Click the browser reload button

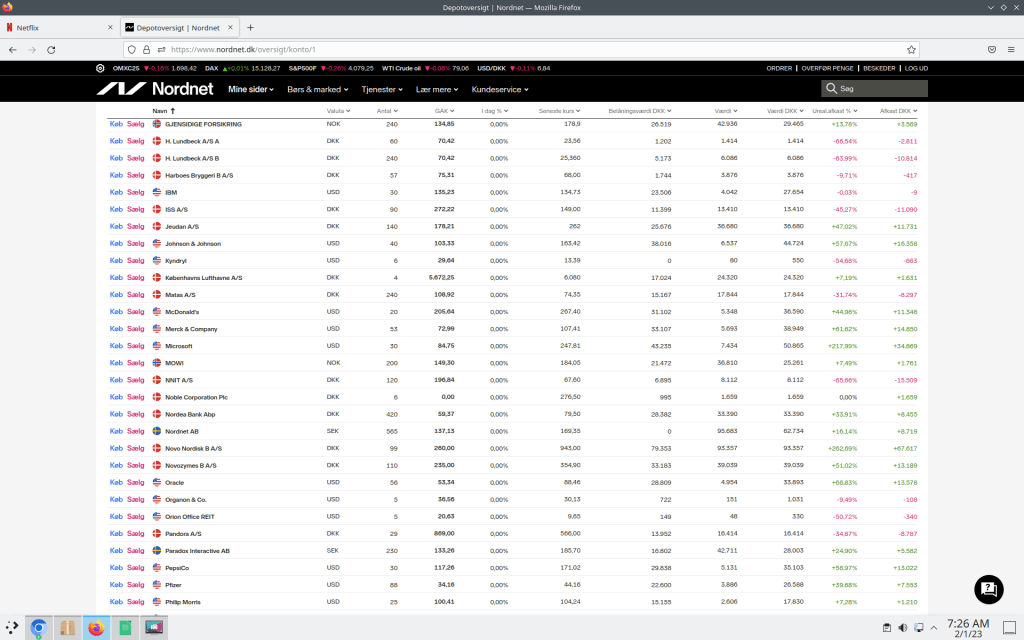point(51,49)
